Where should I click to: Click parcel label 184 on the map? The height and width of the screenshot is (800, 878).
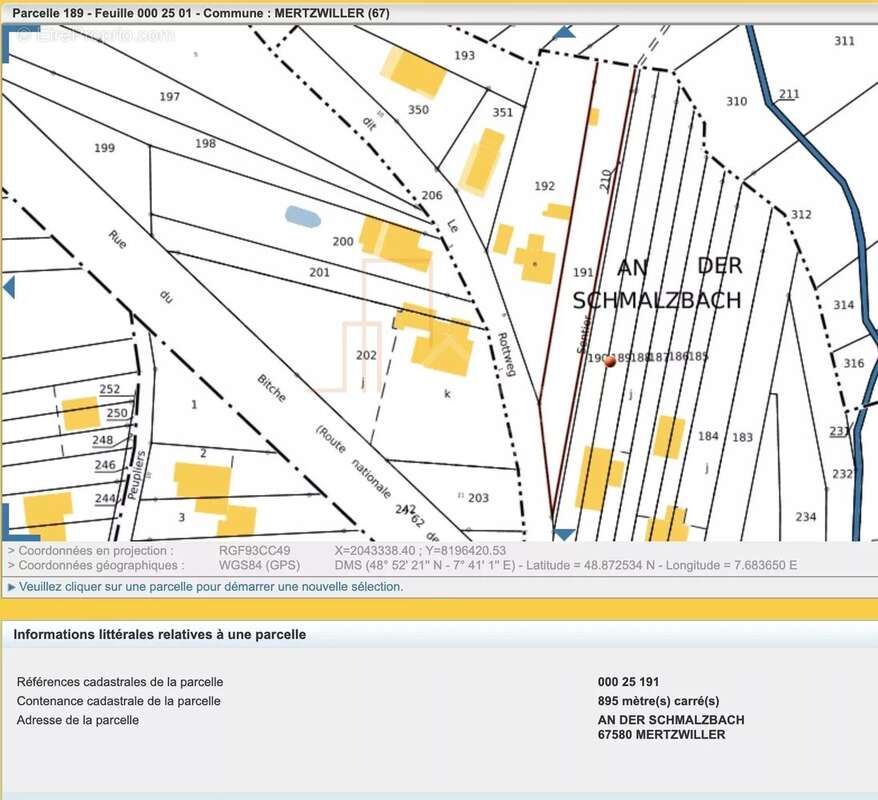click(708, 436)
